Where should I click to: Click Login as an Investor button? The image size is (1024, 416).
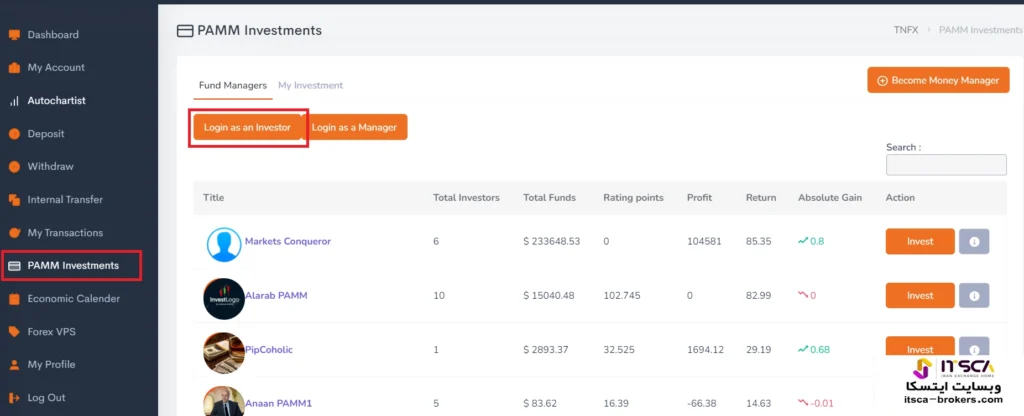[x=248, y=127]
